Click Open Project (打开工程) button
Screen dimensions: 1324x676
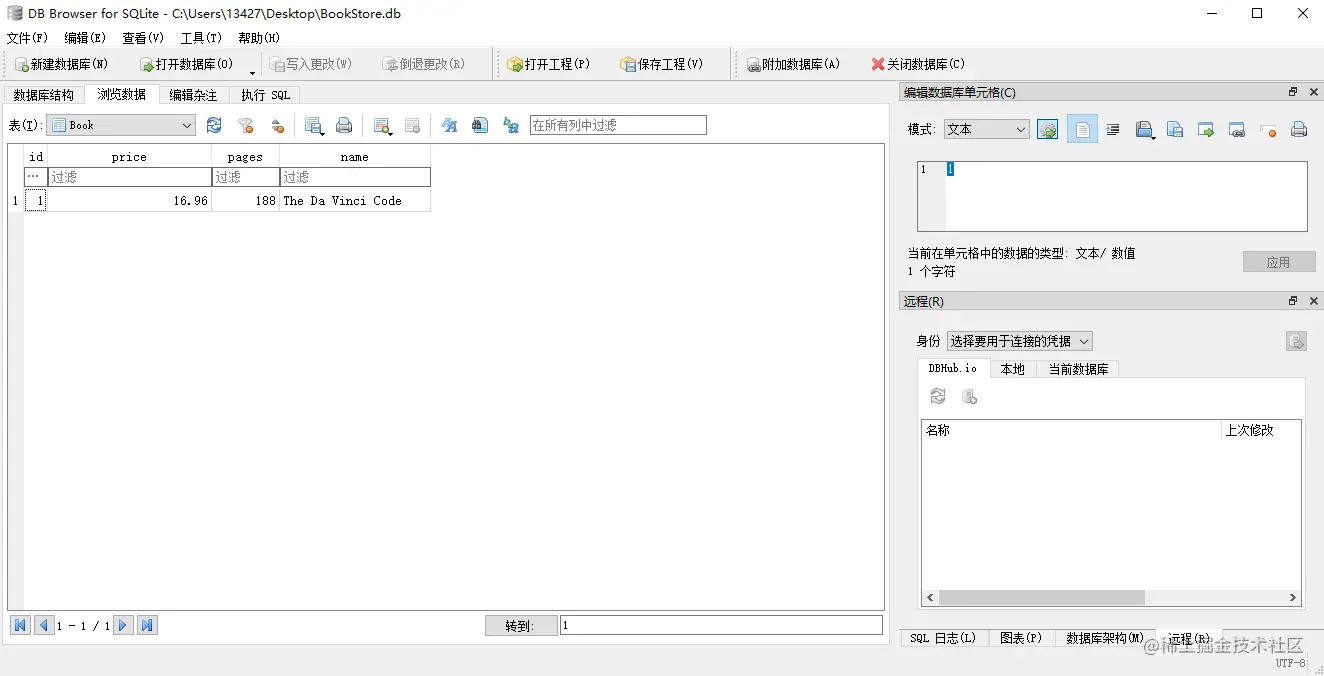tap(549, 64)
